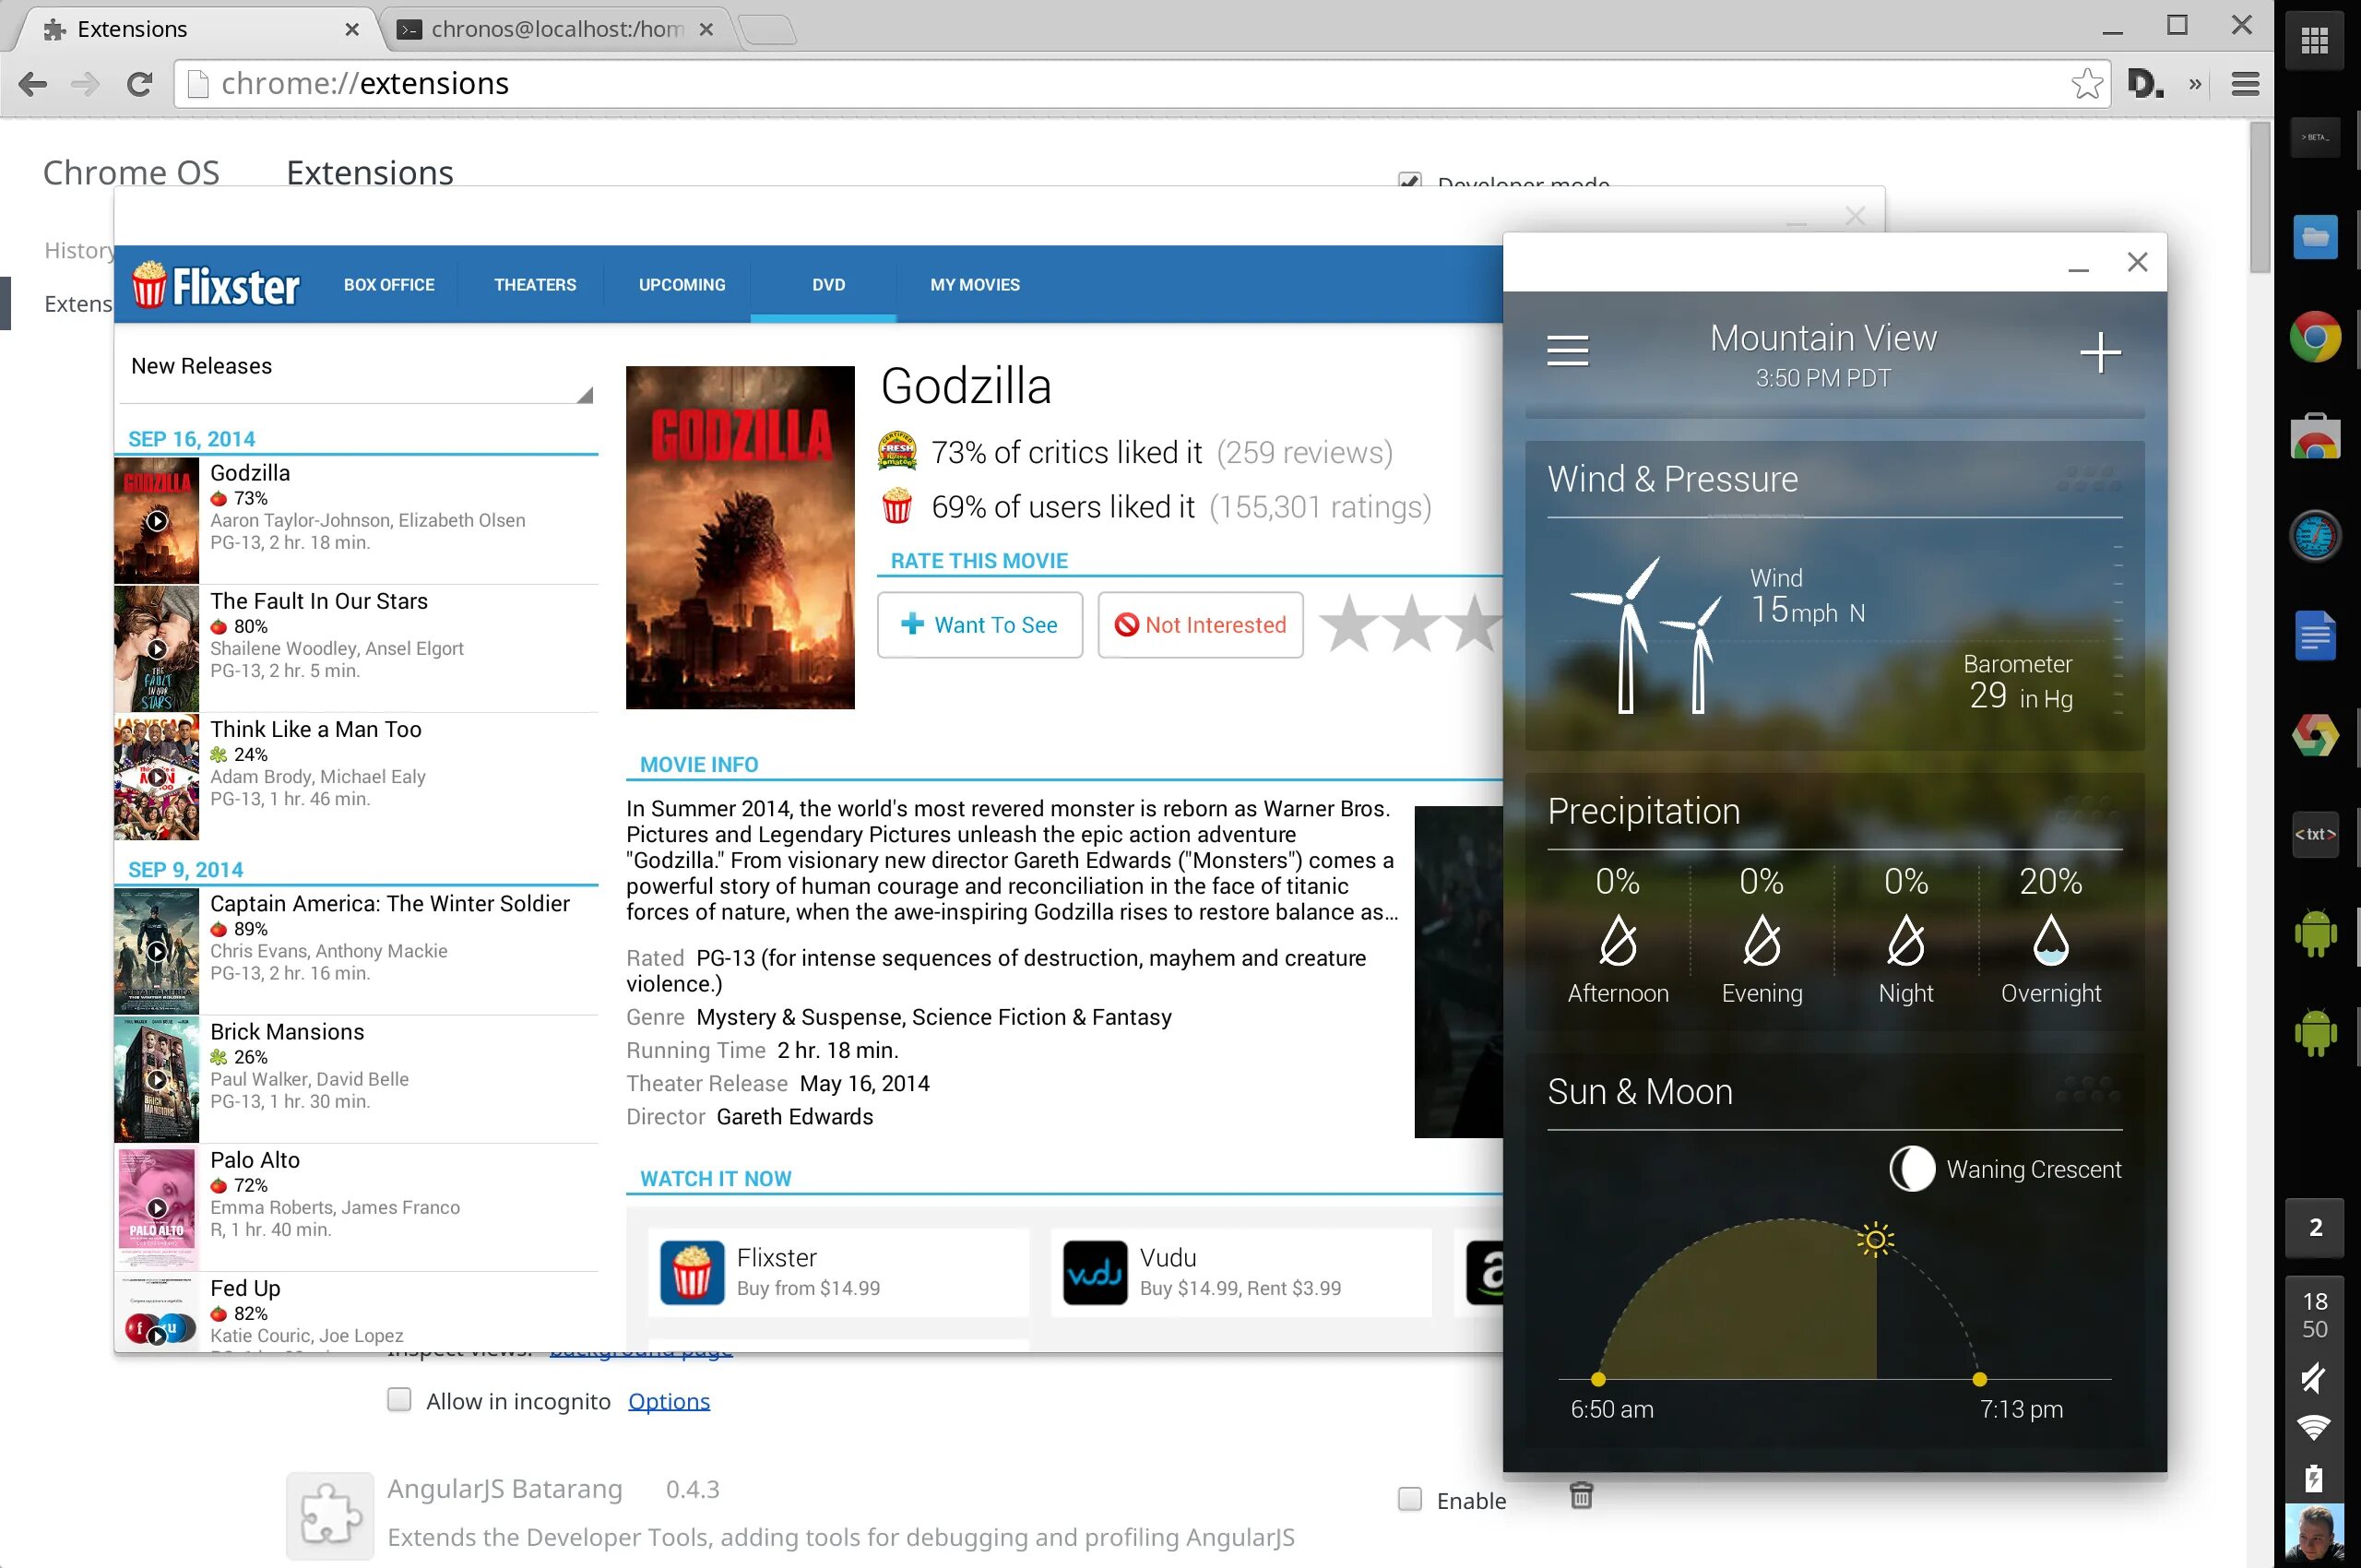Open the Chrome hamburger menu

click(2246, 84)
